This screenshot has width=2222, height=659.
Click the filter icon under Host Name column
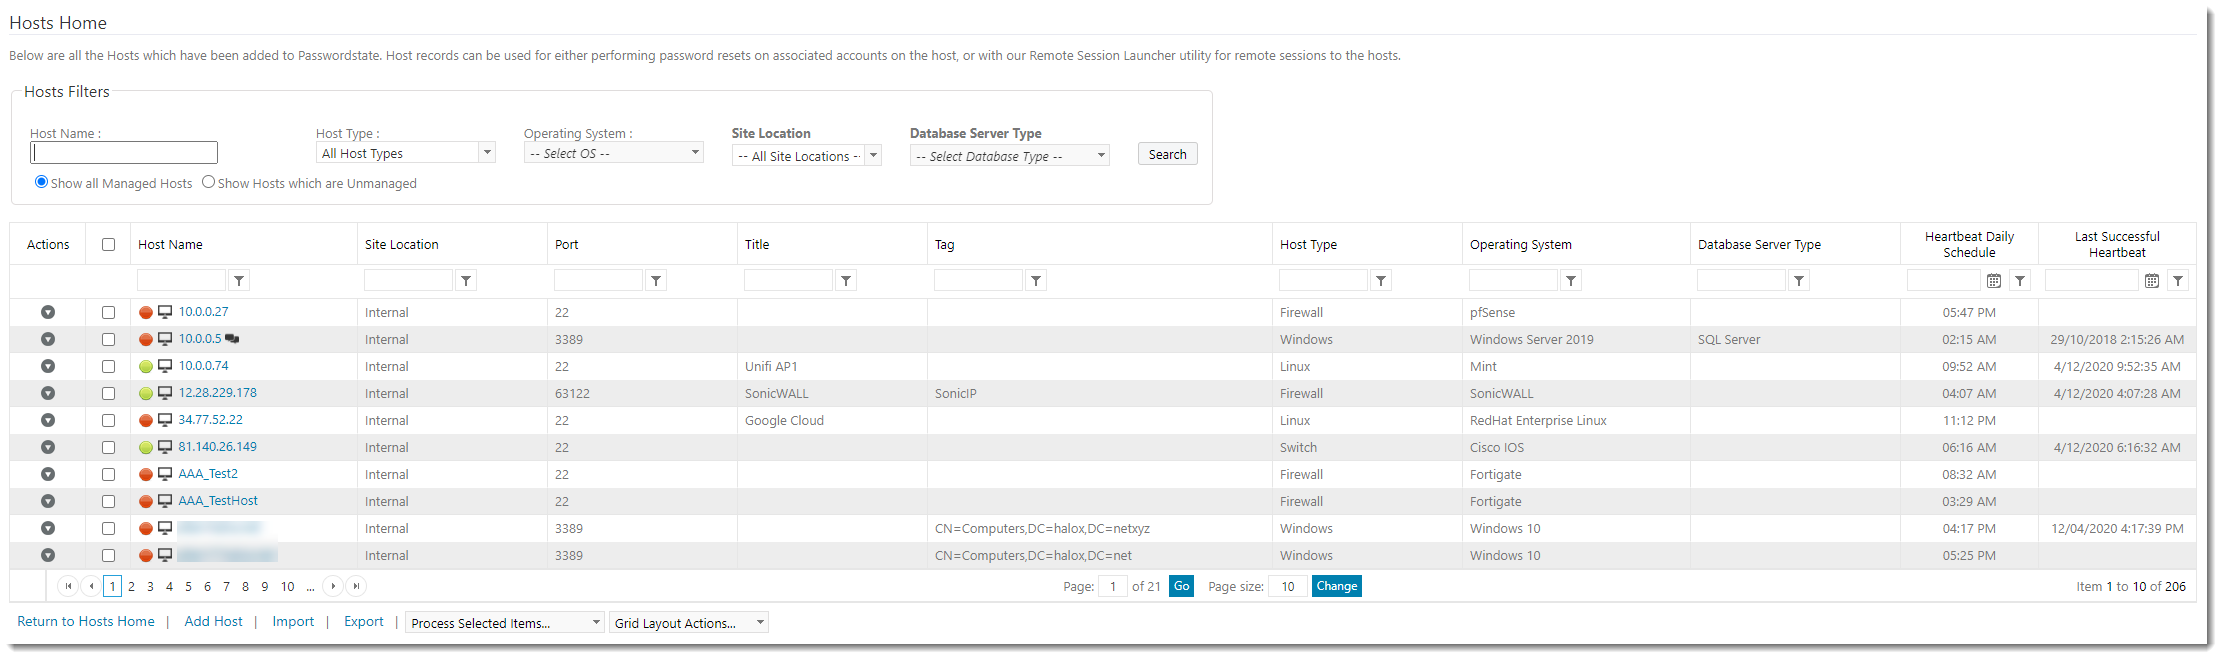point(239,281)
